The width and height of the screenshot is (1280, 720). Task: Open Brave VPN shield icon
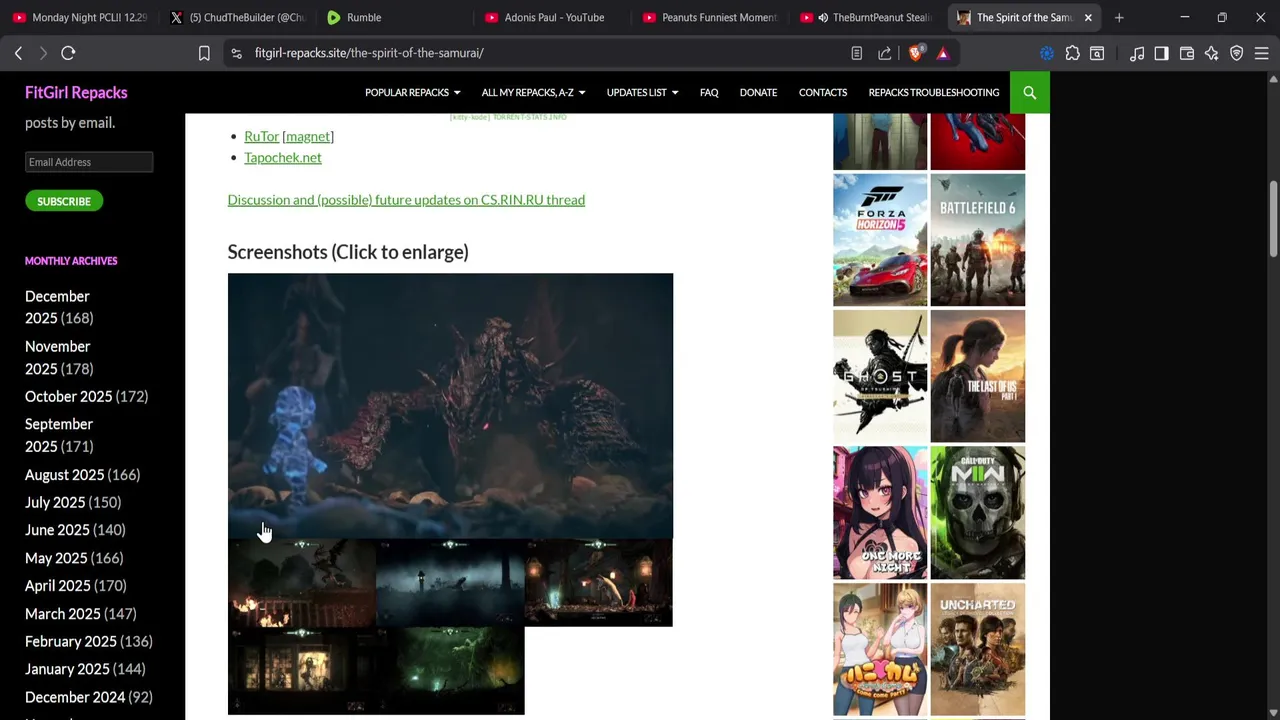point(1237,53)
